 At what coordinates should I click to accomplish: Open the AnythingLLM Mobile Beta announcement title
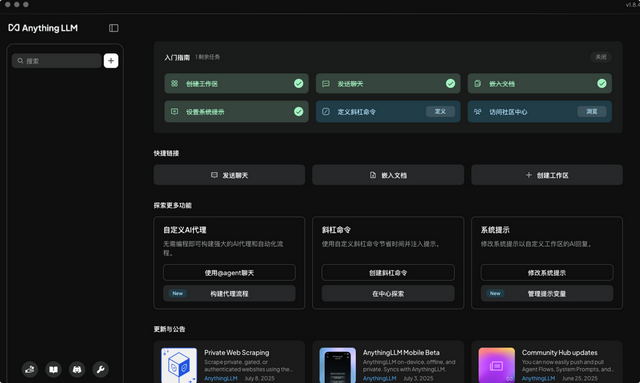(x=401, y=352)
